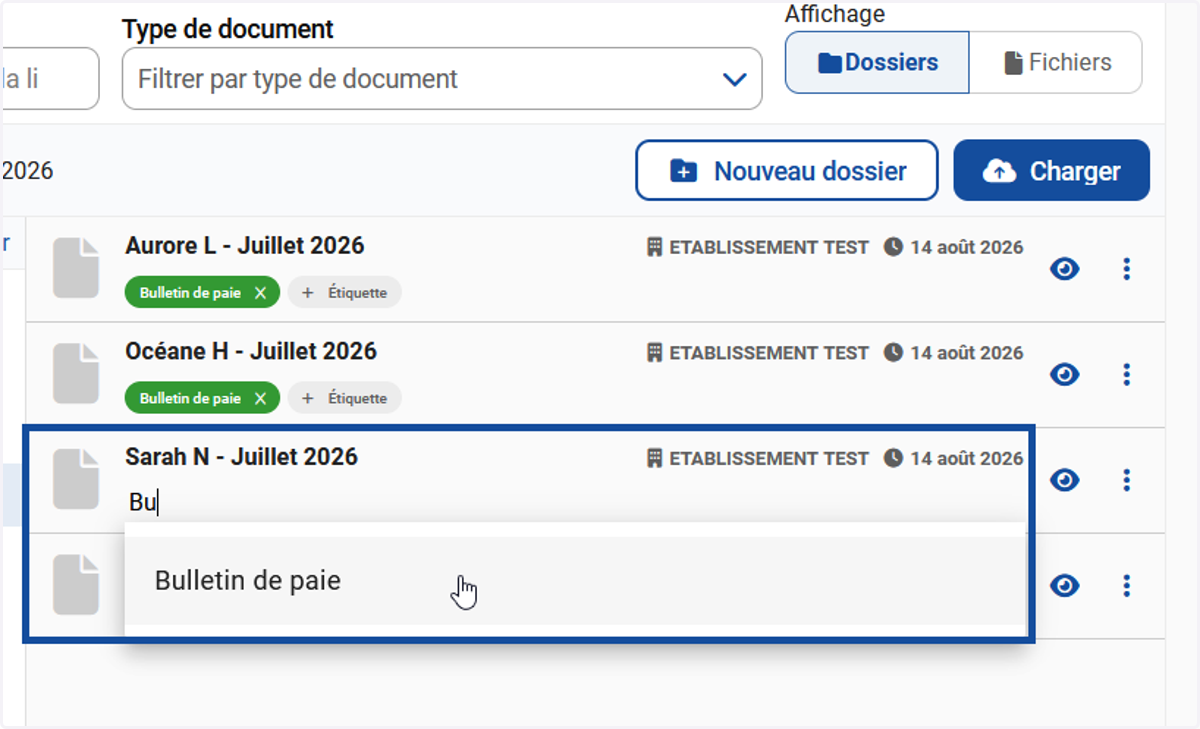Viewport: 1200px width, 729px height.
Task: Click the Charger upload button
Action: click(1052, 171)
